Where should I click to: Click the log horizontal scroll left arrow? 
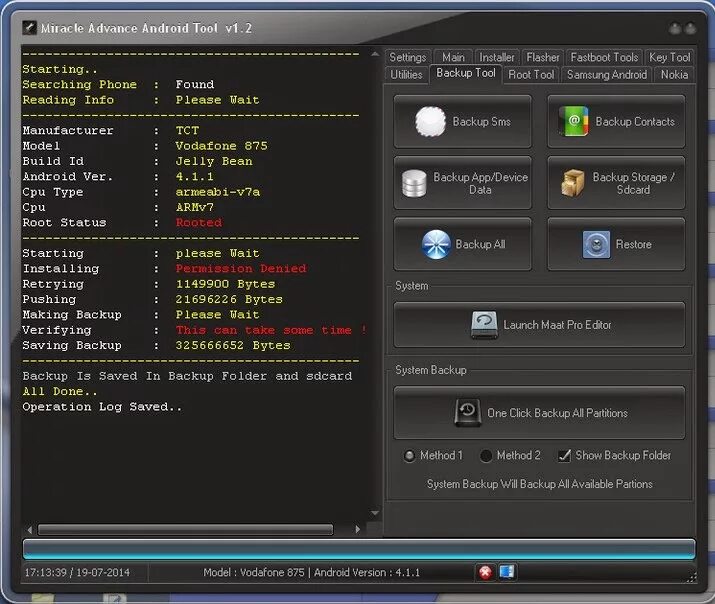30,530
